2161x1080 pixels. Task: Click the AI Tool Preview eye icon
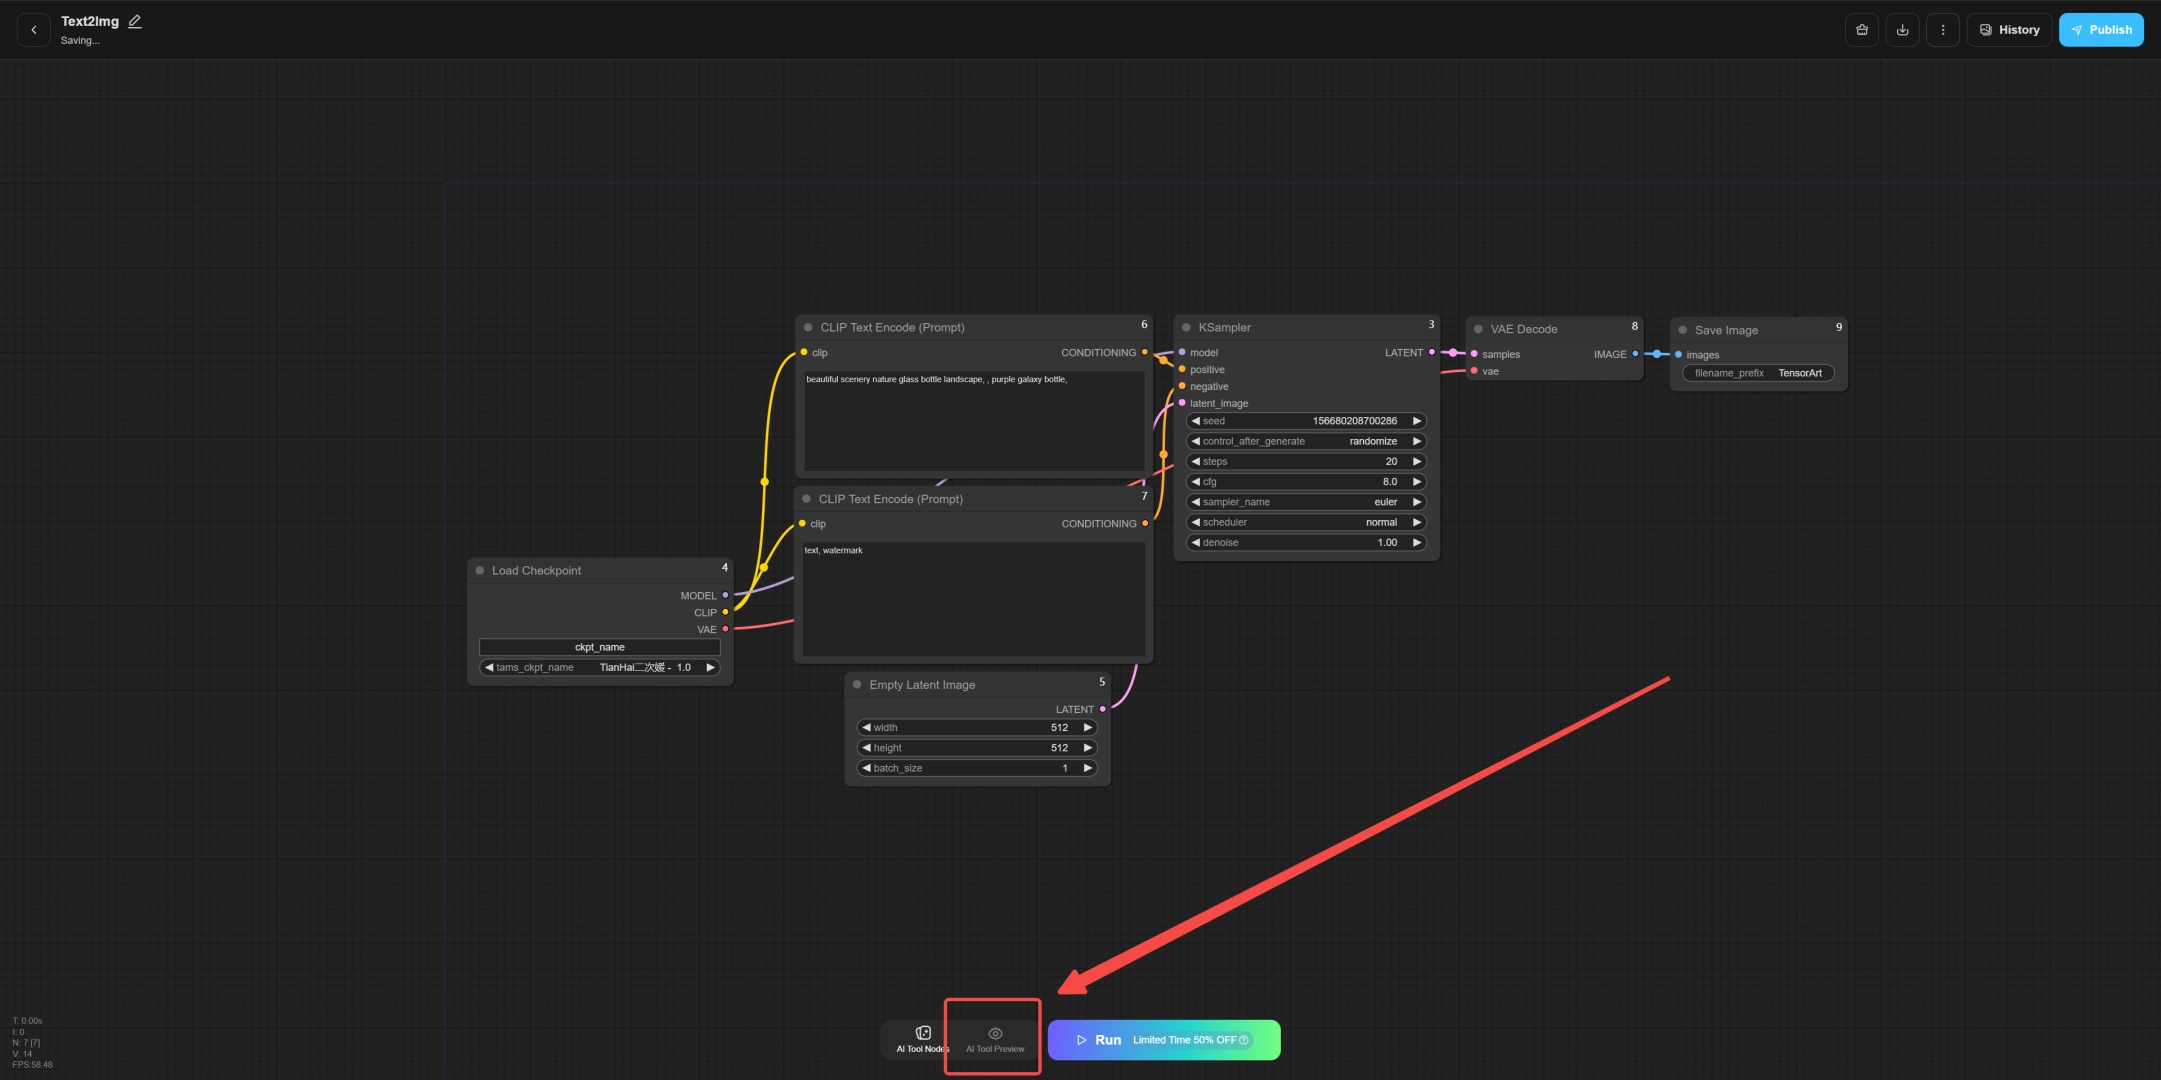click(x=995, y=1034)
